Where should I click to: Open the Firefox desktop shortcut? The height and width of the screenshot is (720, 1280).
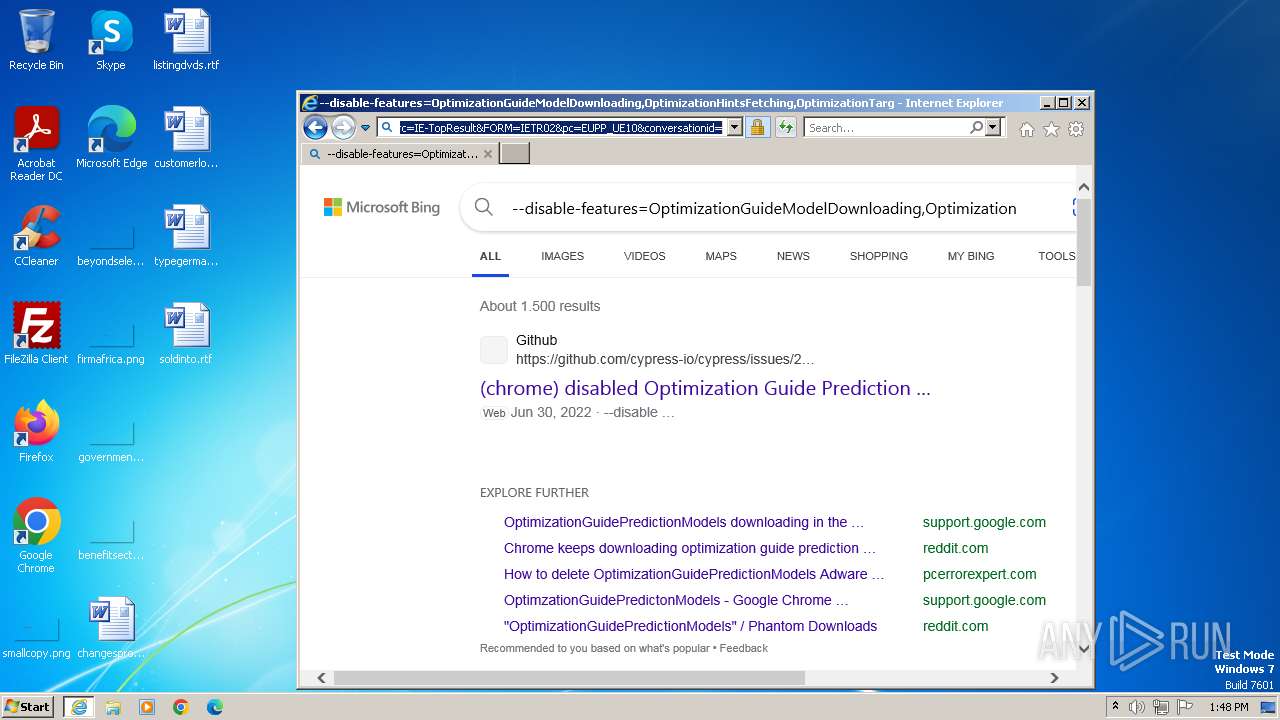click(x=36, y=432)
